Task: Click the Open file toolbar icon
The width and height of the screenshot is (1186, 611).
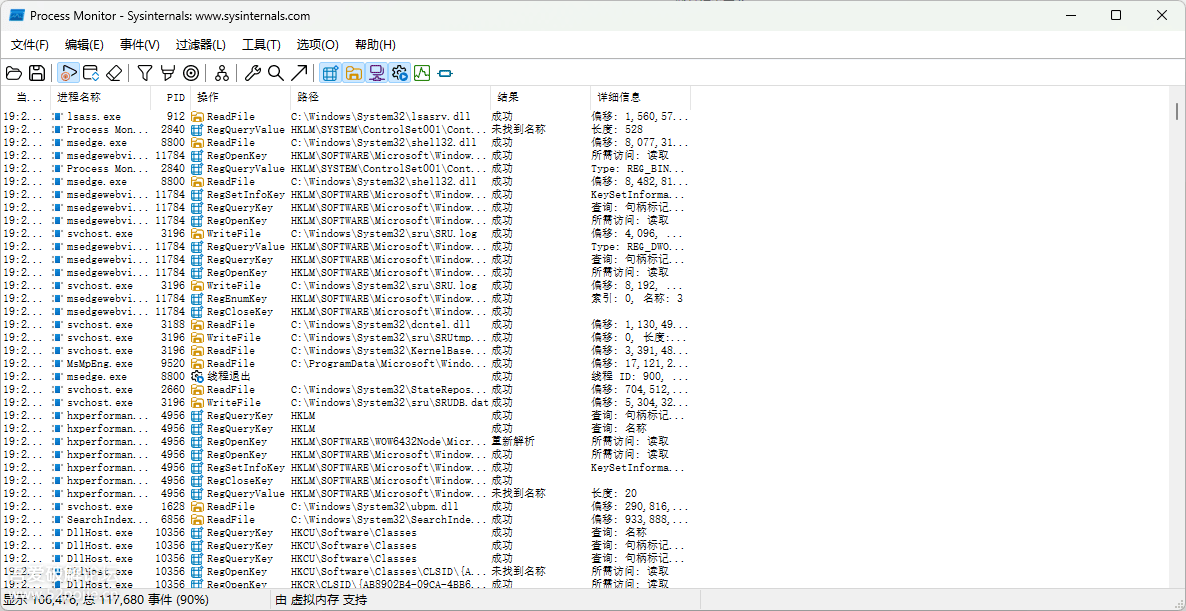Action: tap(14, 73)
